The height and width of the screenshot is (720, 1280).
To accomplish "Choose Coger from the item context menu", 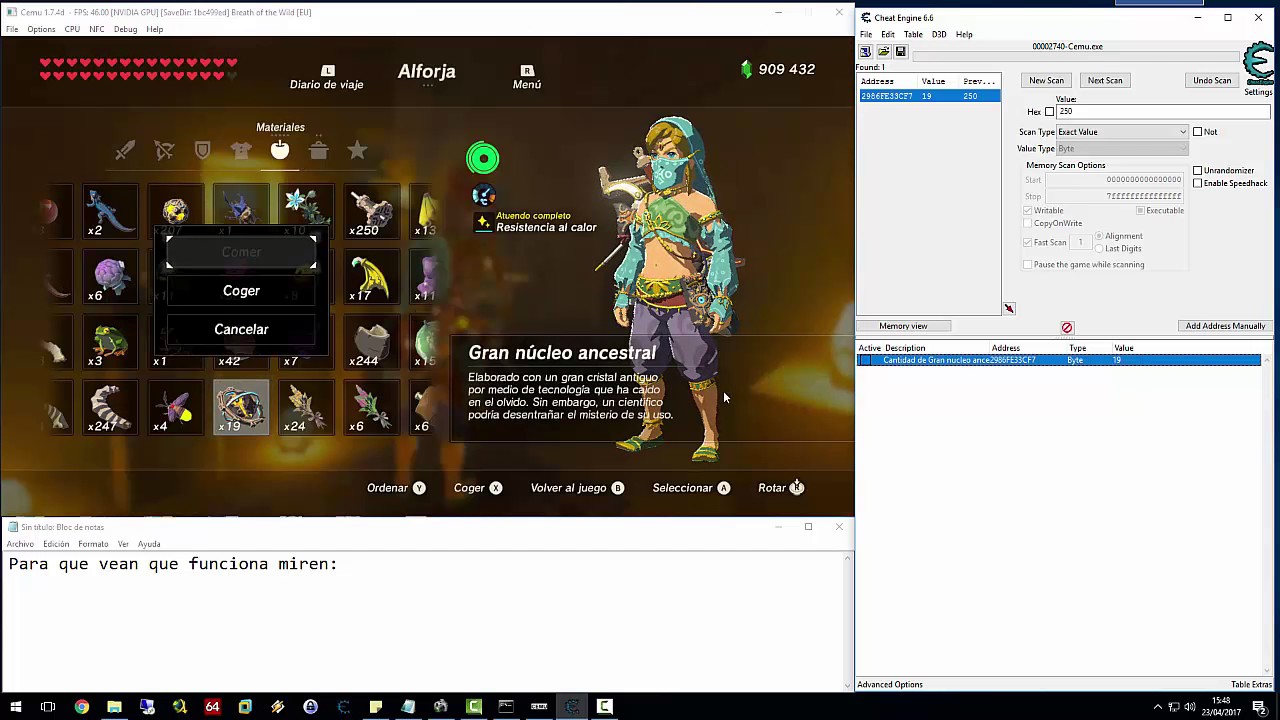I will 241,290.
